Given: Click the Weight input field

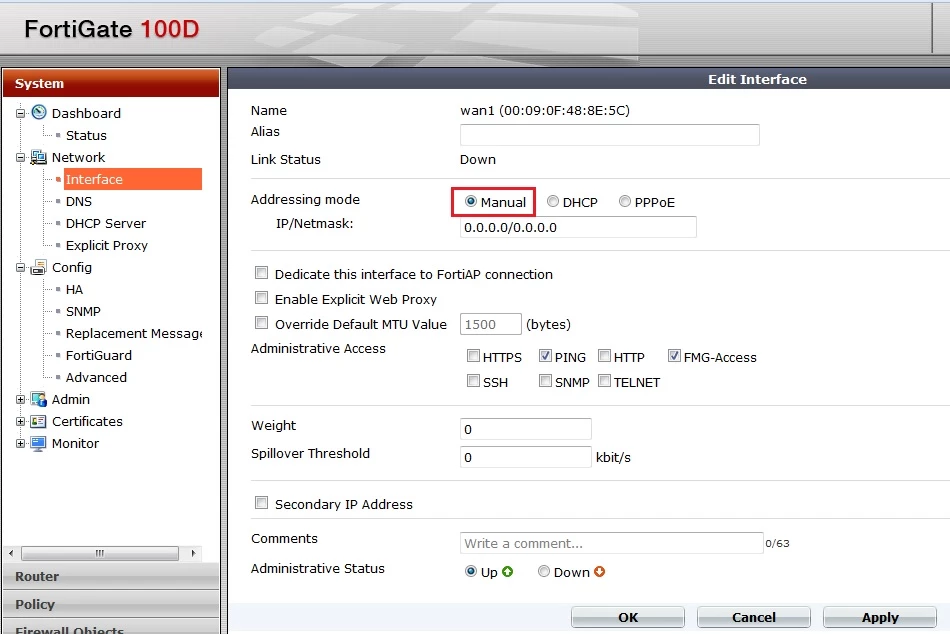Looking at the screenshot, I should [526, 429].
